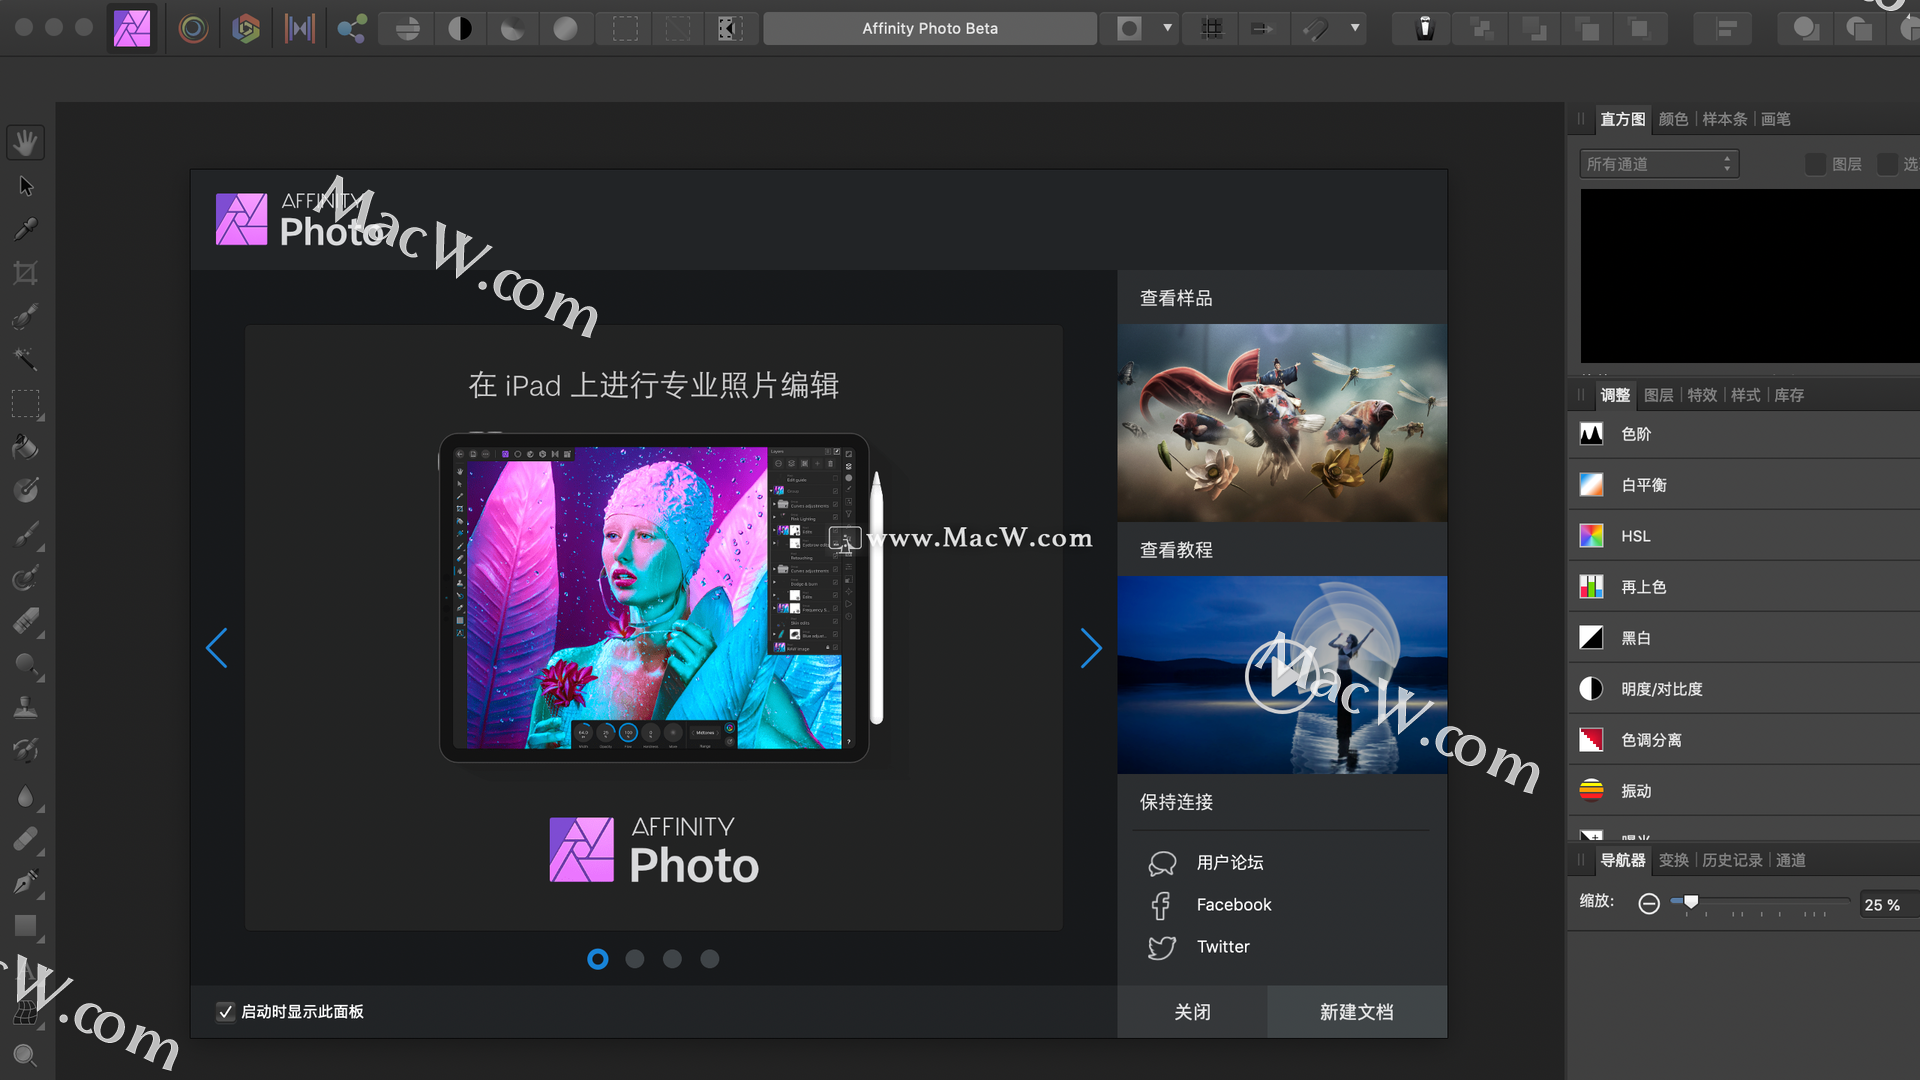Image resolution: width=1920 pixels, height=1080 pixels.
Task: Select second carousel page dot
Action: [635, 959]
